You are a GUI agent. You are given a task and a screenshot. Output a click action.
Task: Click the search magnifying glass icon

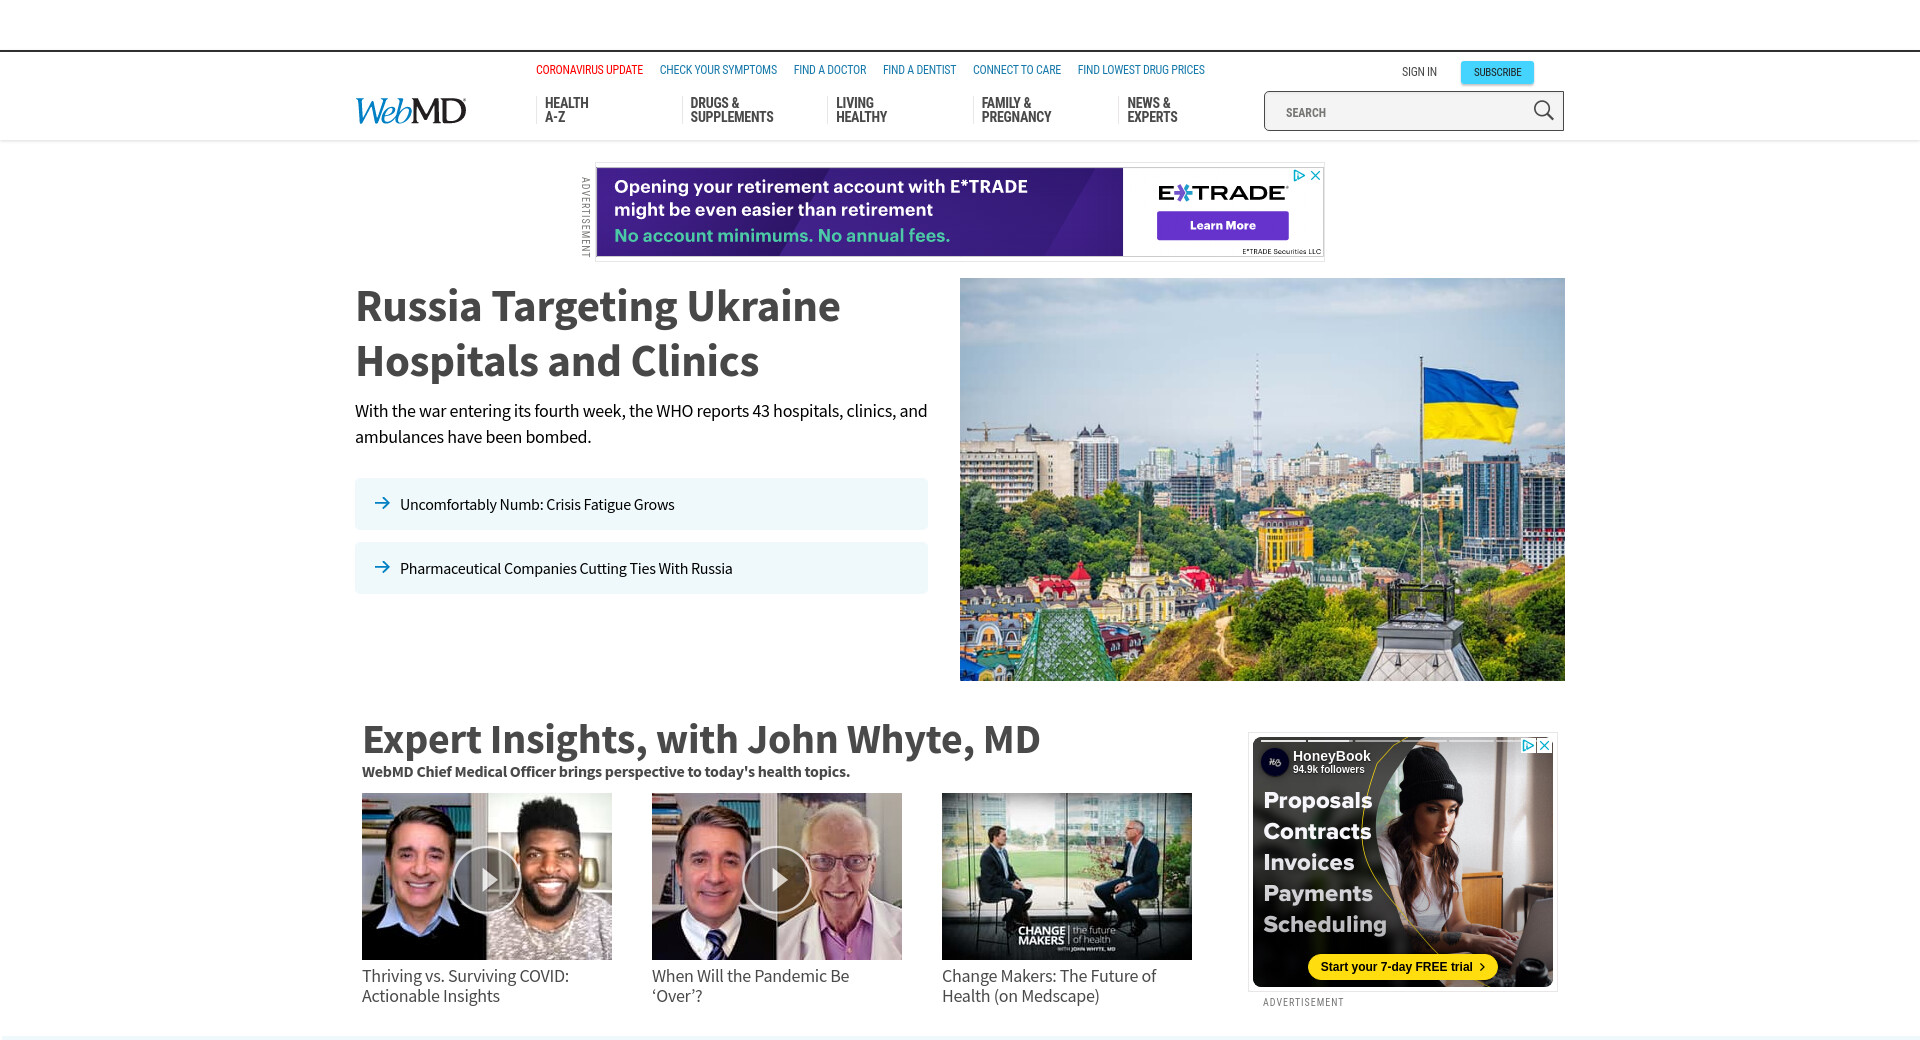1543,111
